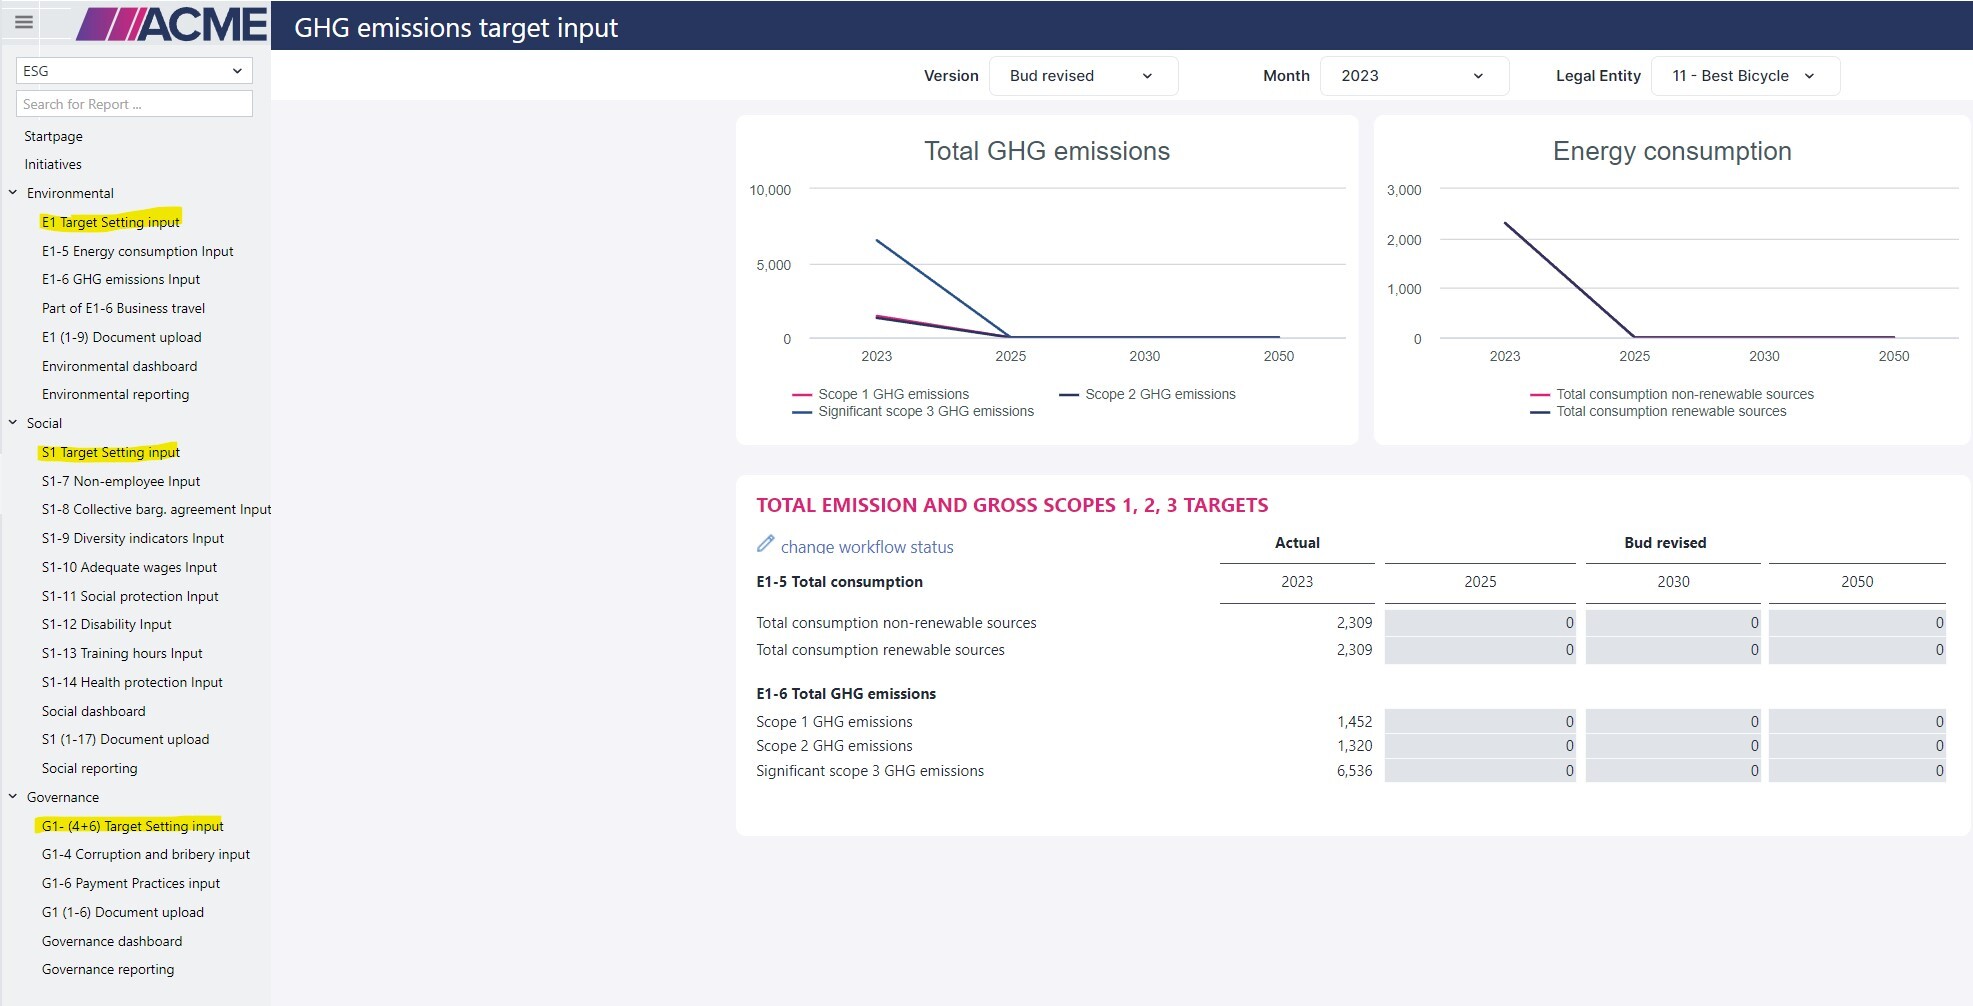Open the Startpage link
The width and height of the screenshot is (1973, 1006).
53,136
